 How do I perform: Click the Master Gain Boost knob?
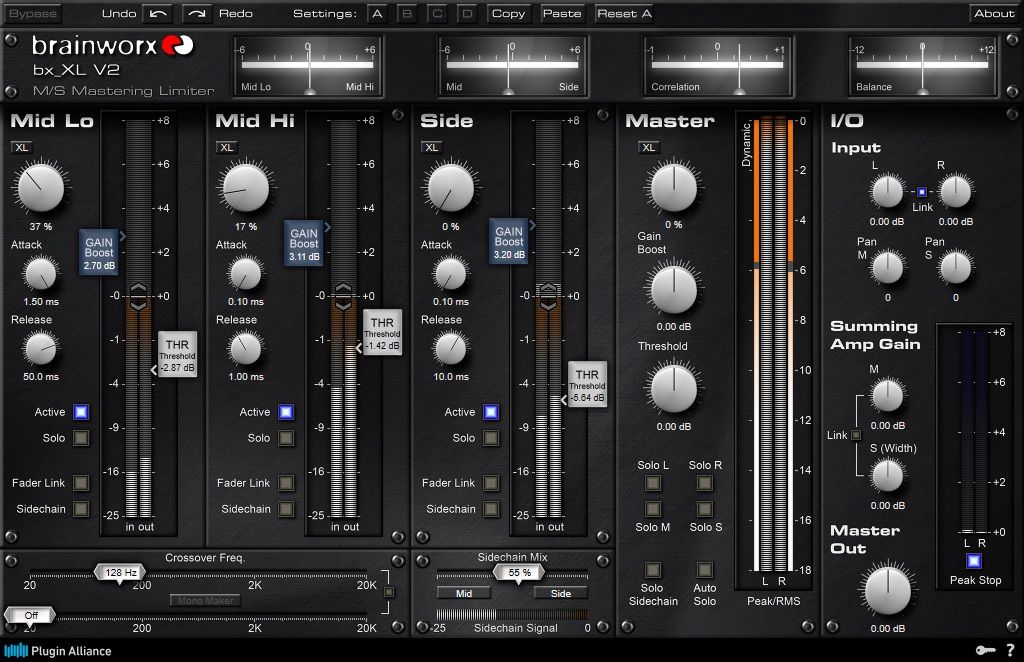coord(673,289)
